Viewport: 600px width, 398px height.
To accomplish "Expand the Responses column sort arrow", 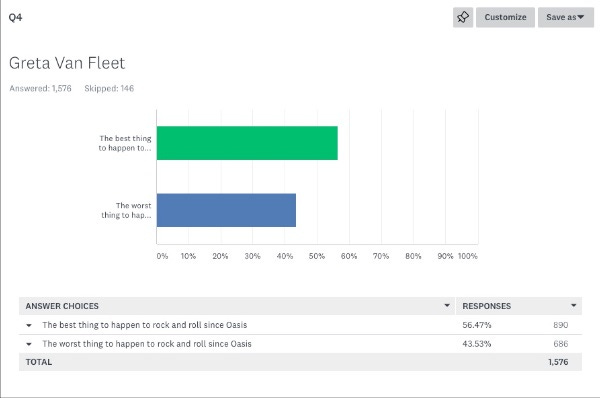I will tap(573, 305).
